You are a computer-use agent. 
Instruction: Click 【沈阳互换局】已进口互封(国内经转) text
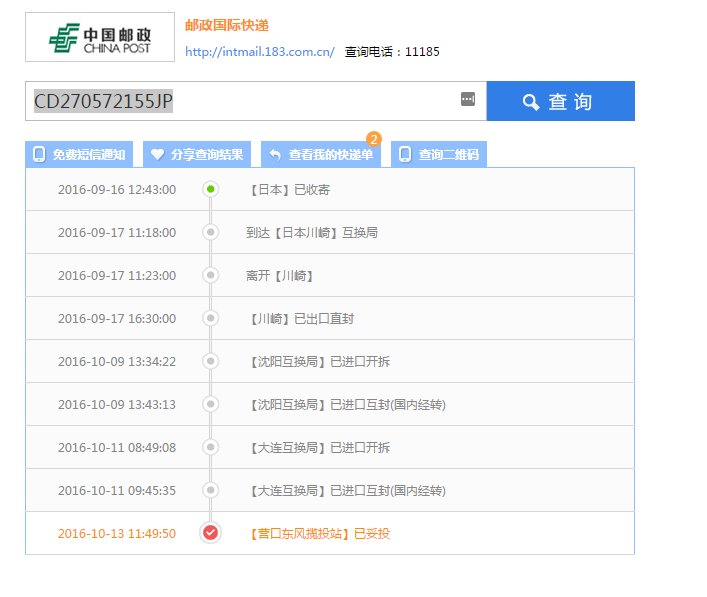[x=346, y=404]
